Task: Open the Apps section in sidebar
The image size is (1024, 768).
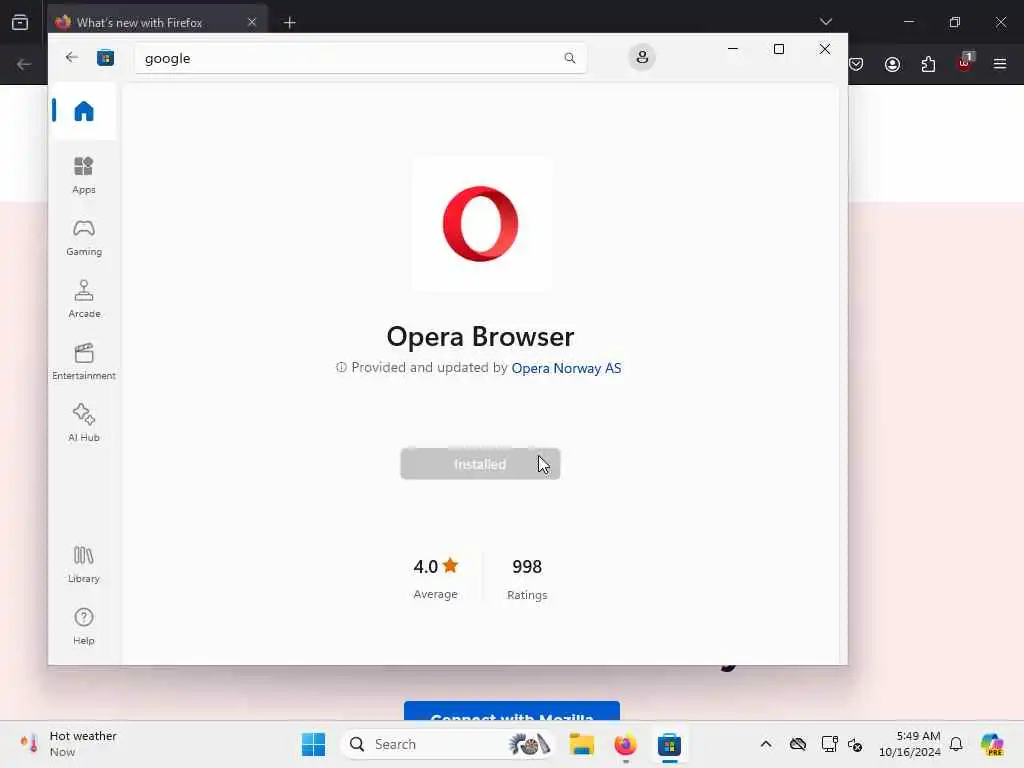Action: coord(84,175)
